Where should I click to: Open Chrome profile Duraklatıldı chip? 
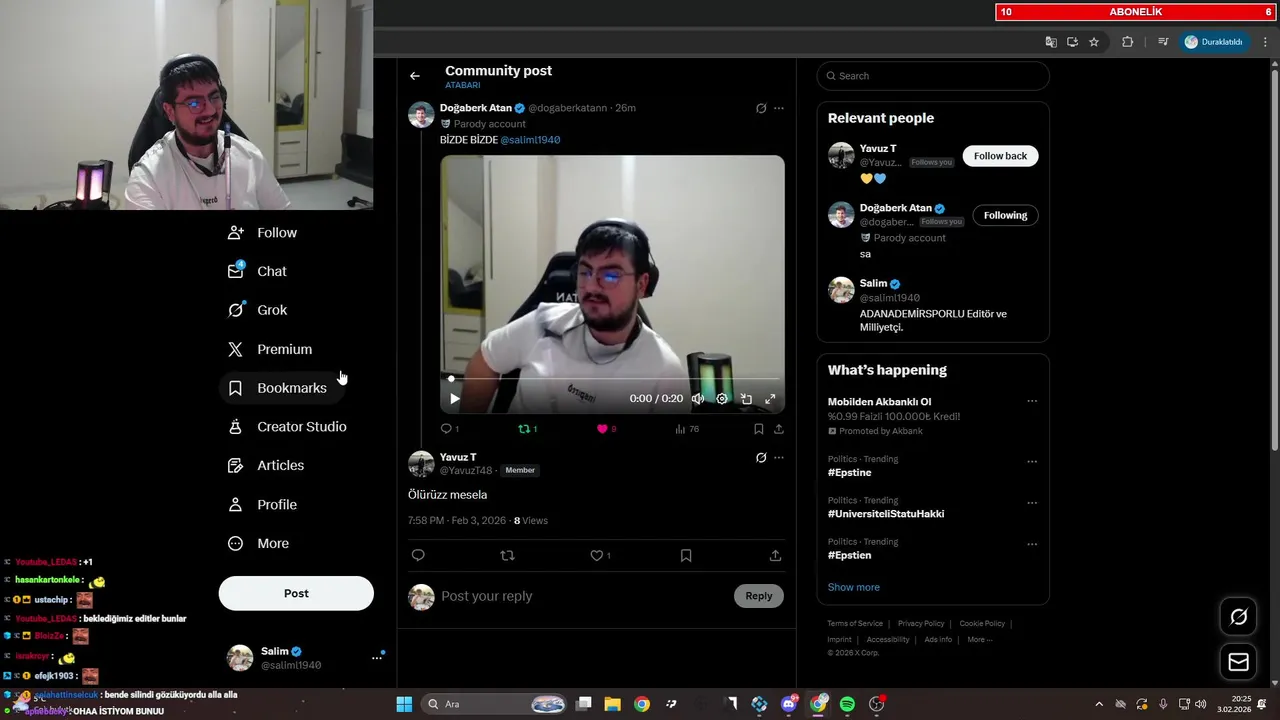pyautogui.click(x=1215, y=42)
